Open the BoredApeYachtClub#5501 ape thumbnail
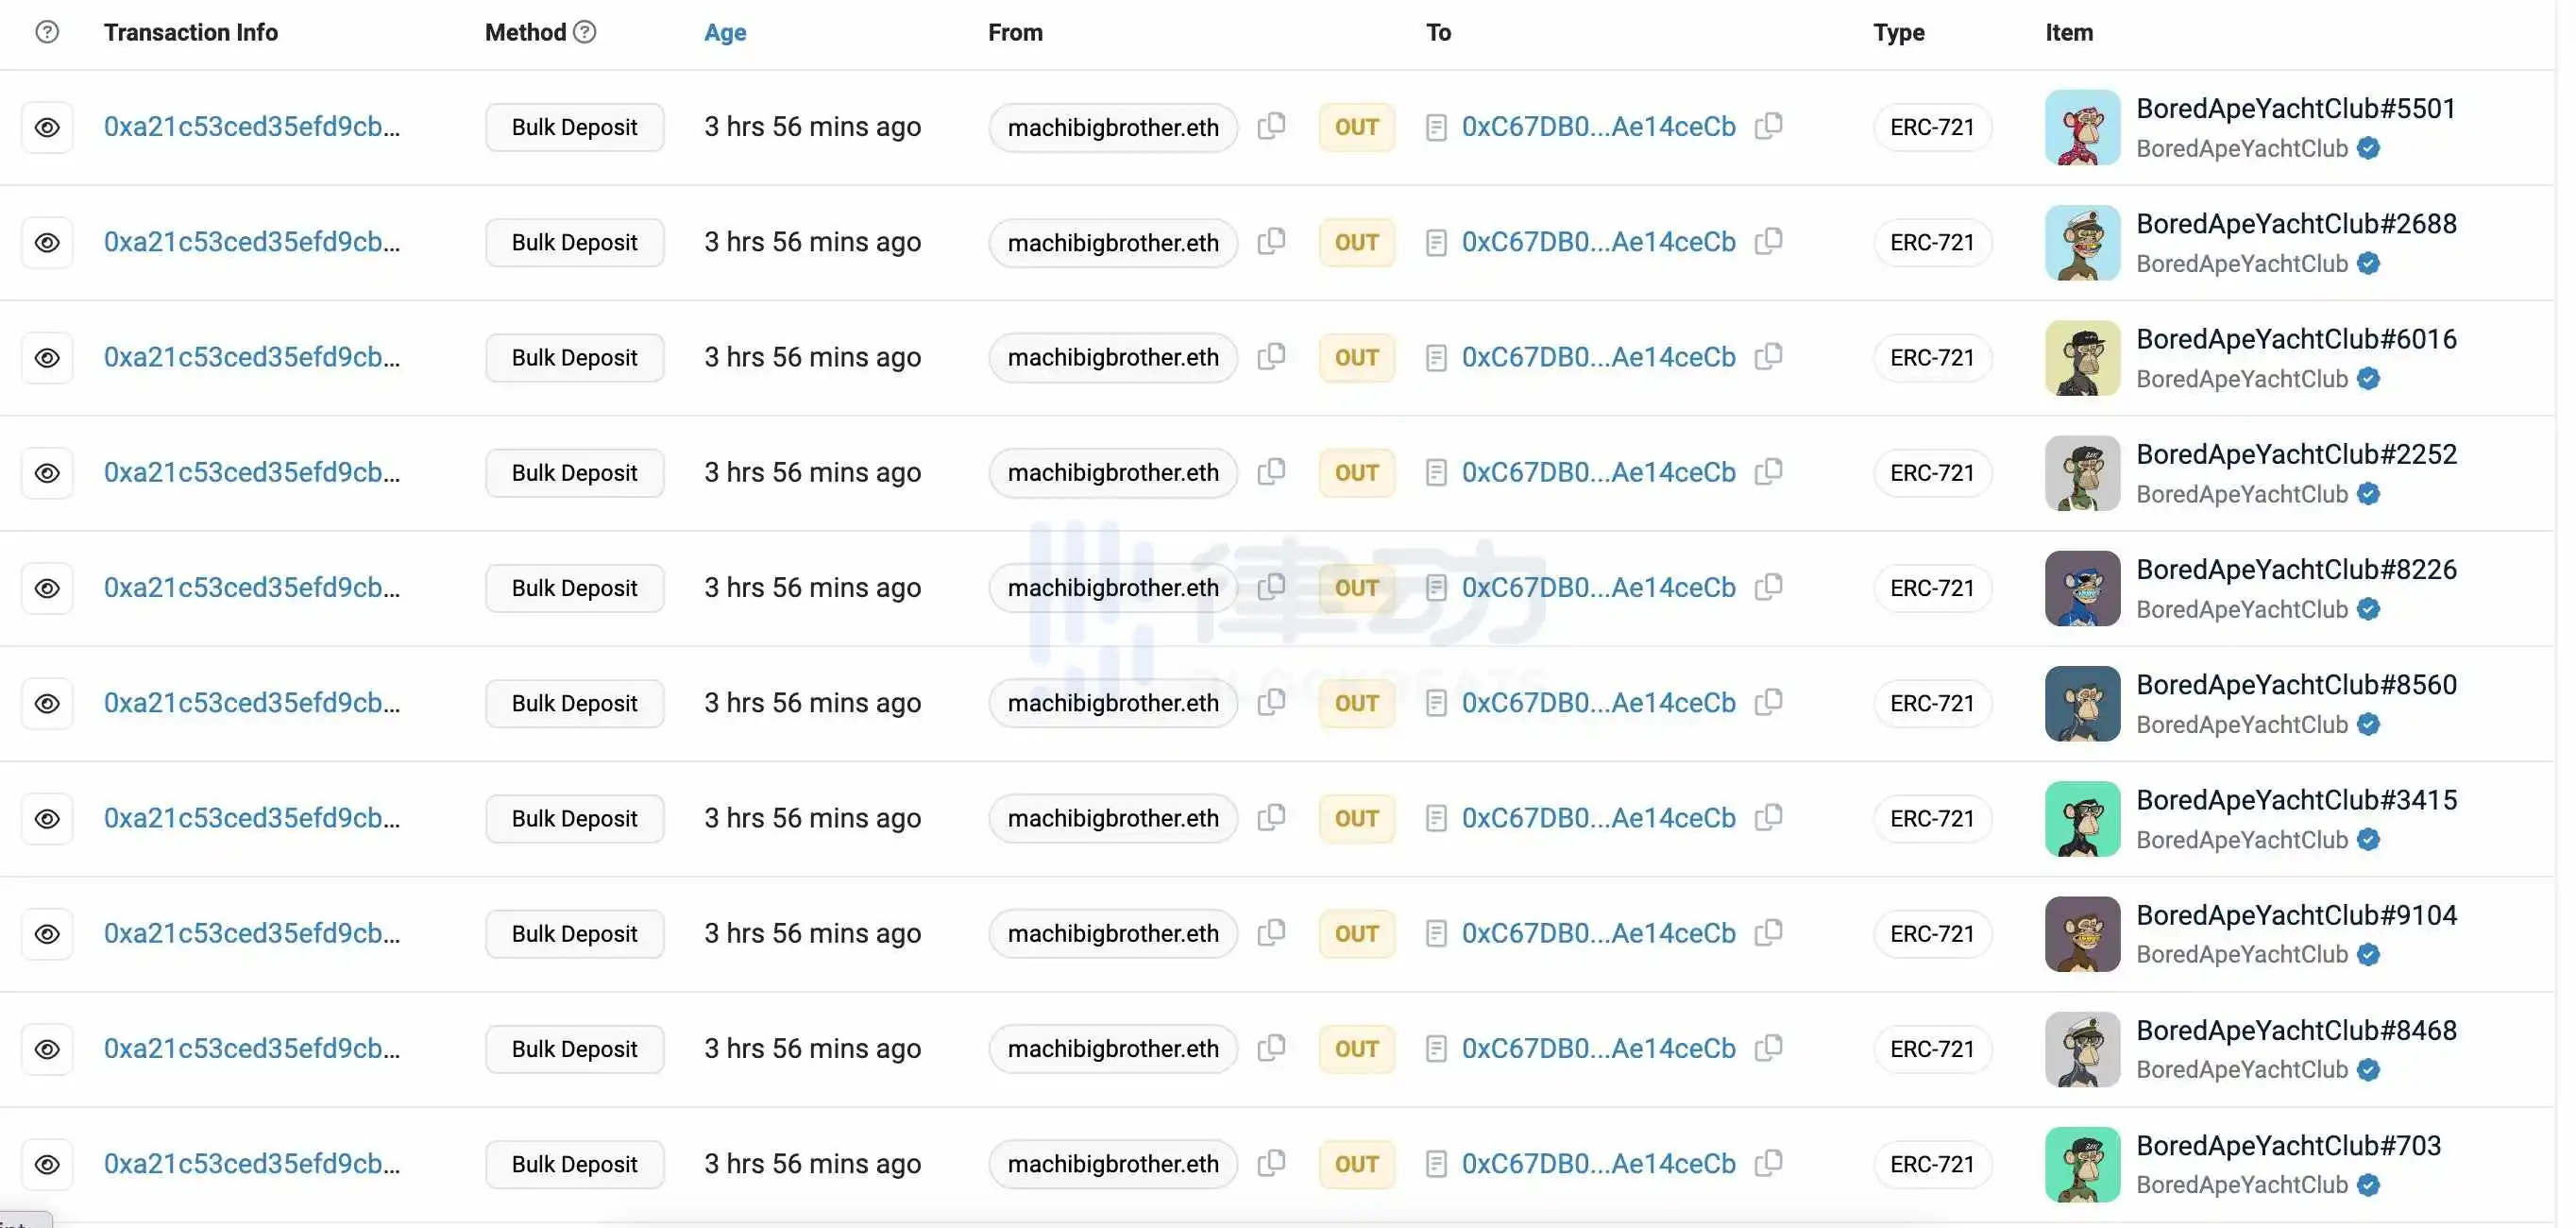The width and height of the screenshot is (2576, 1228). (2082, 127)
